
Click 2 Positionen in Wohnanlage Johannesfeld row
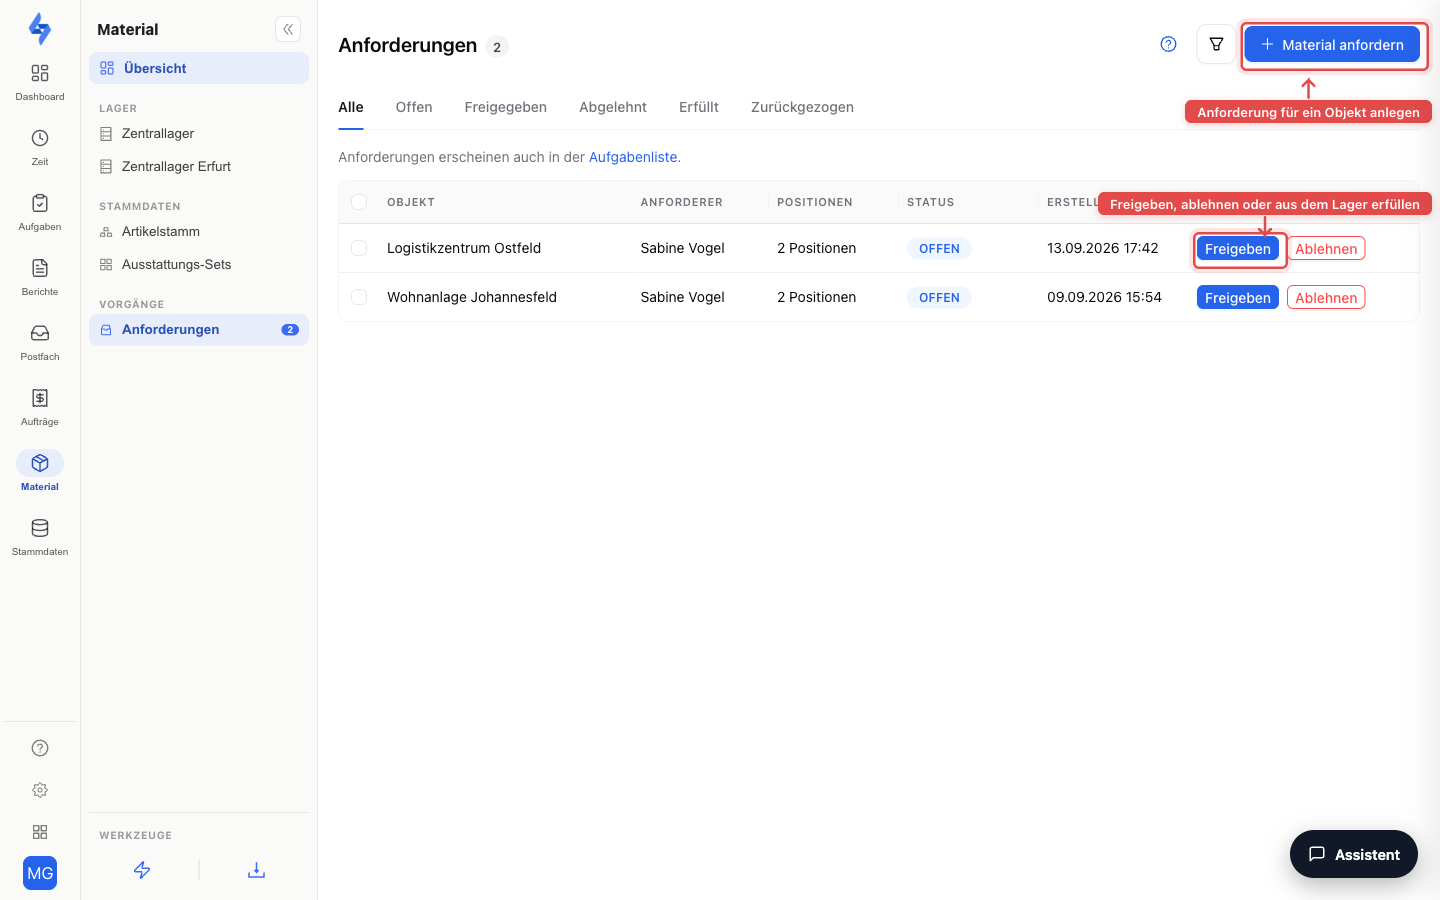point(817,297)
